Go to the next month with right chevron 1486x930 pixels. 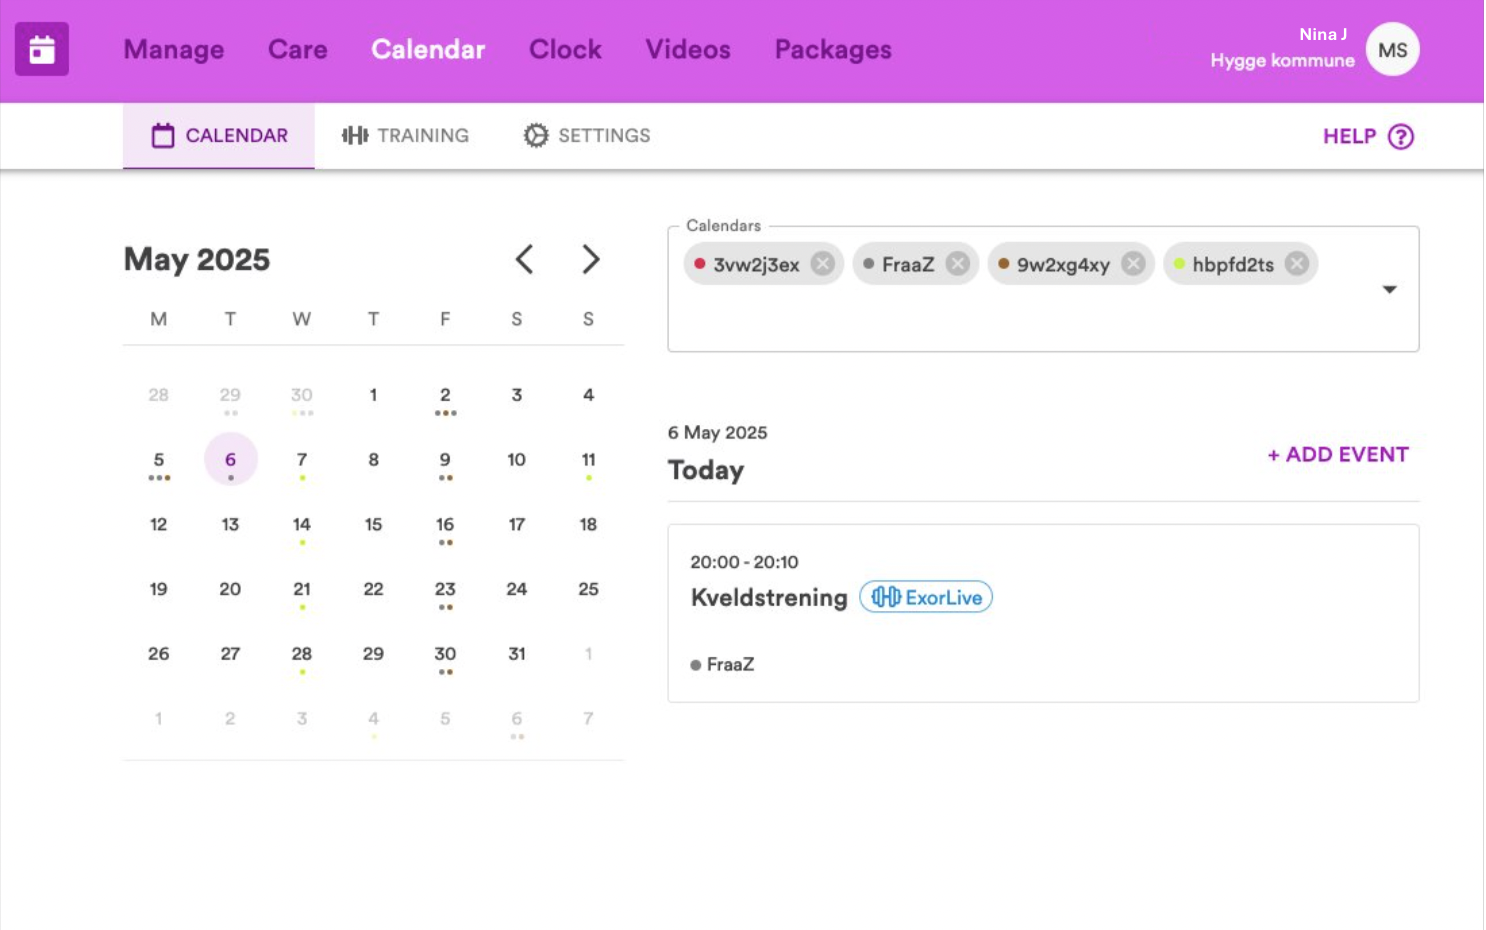coord(590,259)
